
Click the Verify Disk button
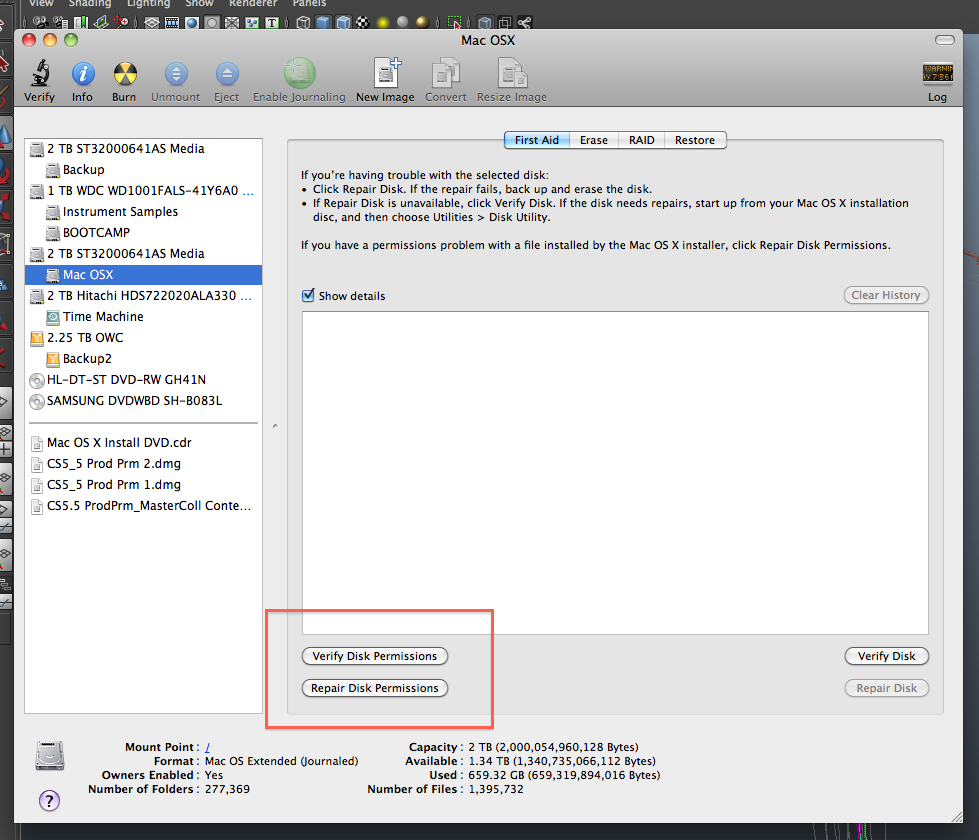[x=887, y=656]
